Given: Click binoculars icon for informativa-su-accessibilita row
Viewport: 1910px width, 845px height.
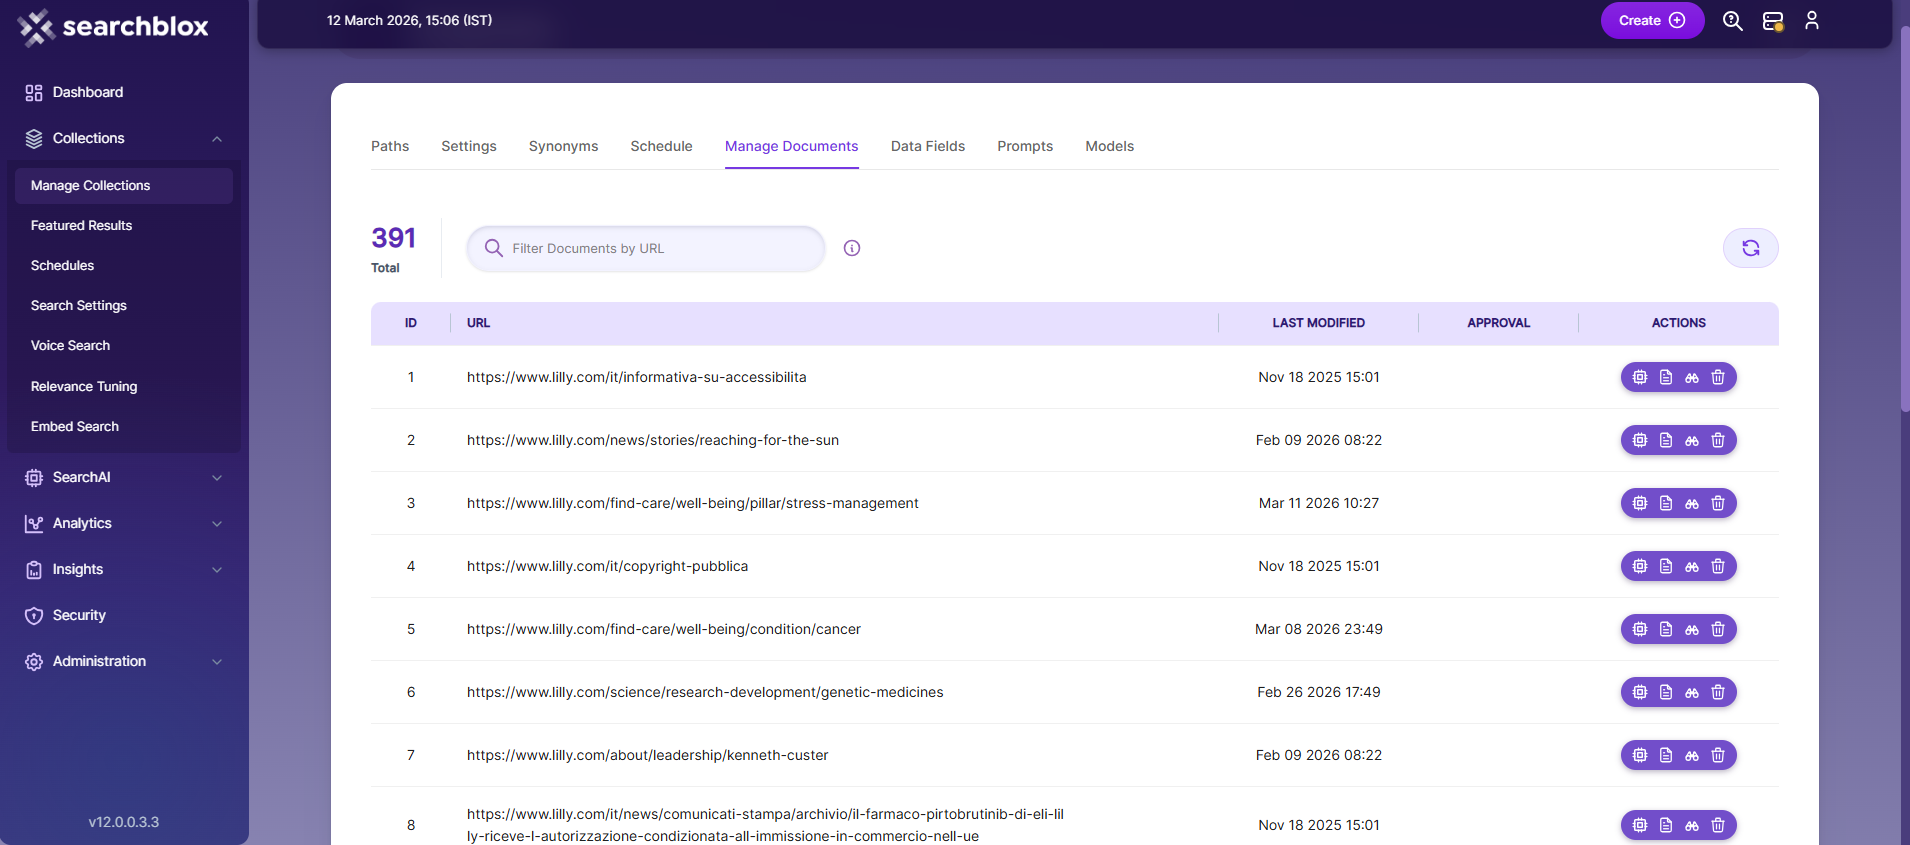Looking at the screenshot, I should pos(1692,377).
